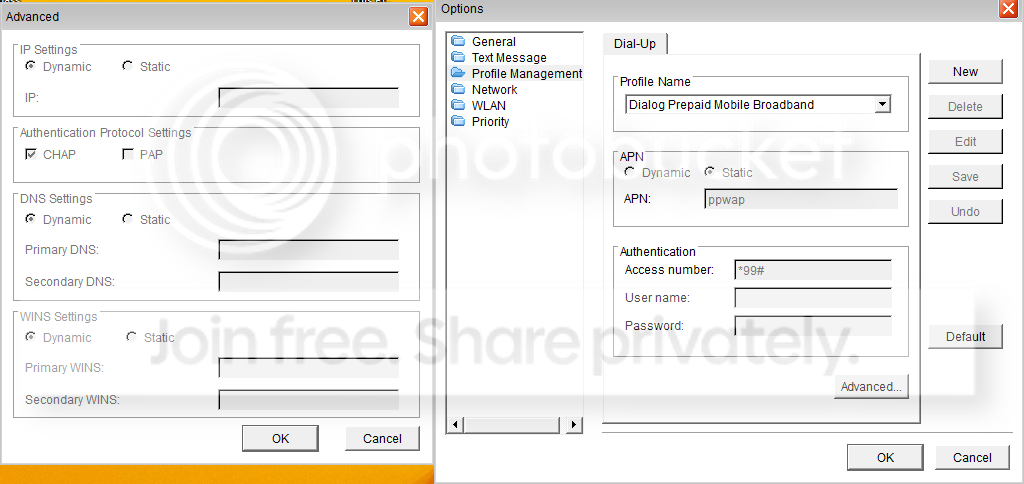Click the tree's left scroll arrow
The width and height of the screenshot is (1024, 484).
click(x=455, y=425)
